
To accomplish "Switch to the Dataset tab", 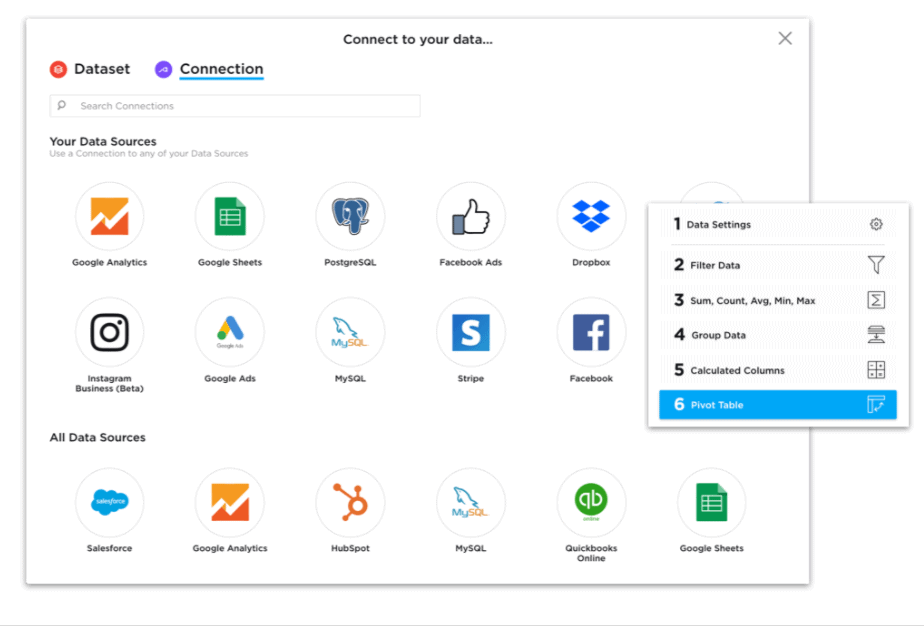I will (x=90, y=69).
